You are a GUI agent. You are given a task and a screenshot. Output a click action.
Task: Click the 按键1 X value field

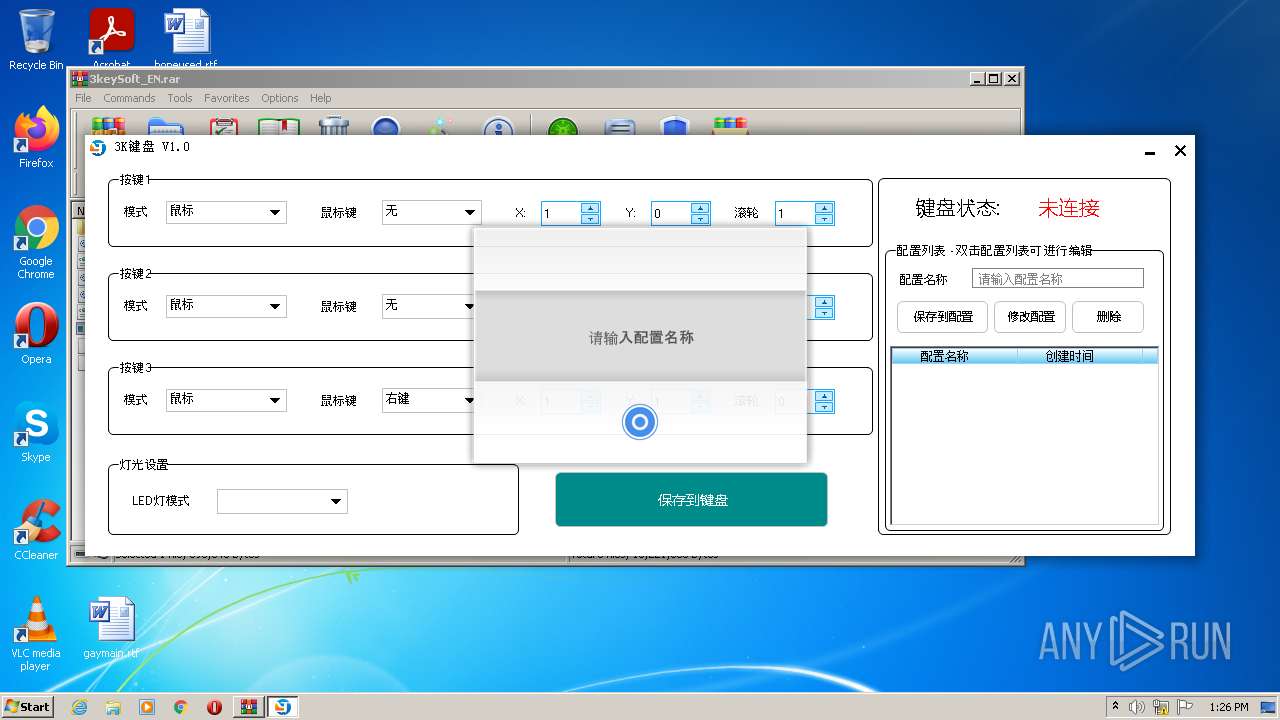[x=561, y=213]
